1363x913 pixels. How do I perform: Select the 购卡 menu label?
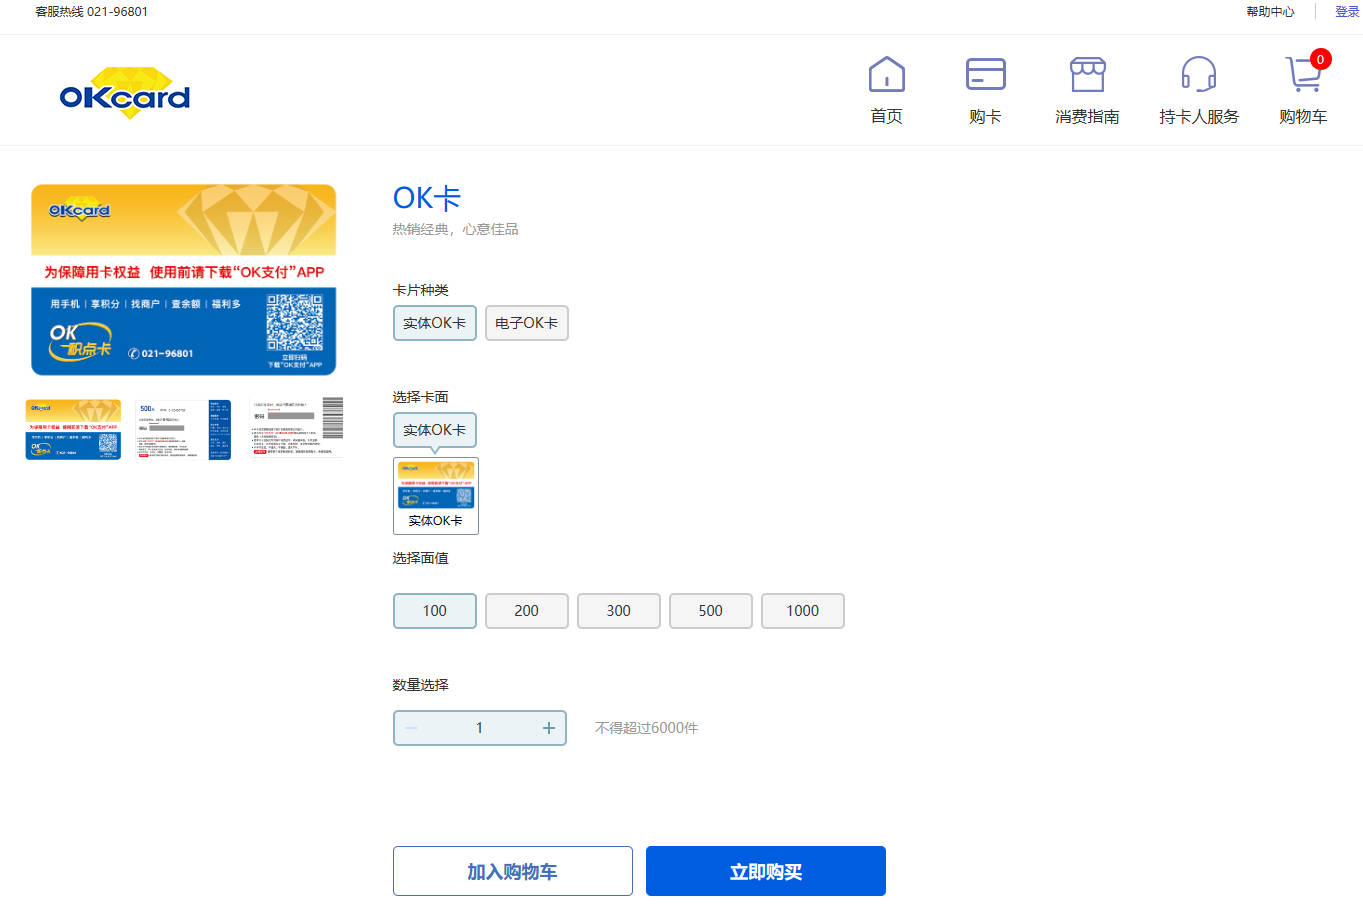tap(986, 116)
